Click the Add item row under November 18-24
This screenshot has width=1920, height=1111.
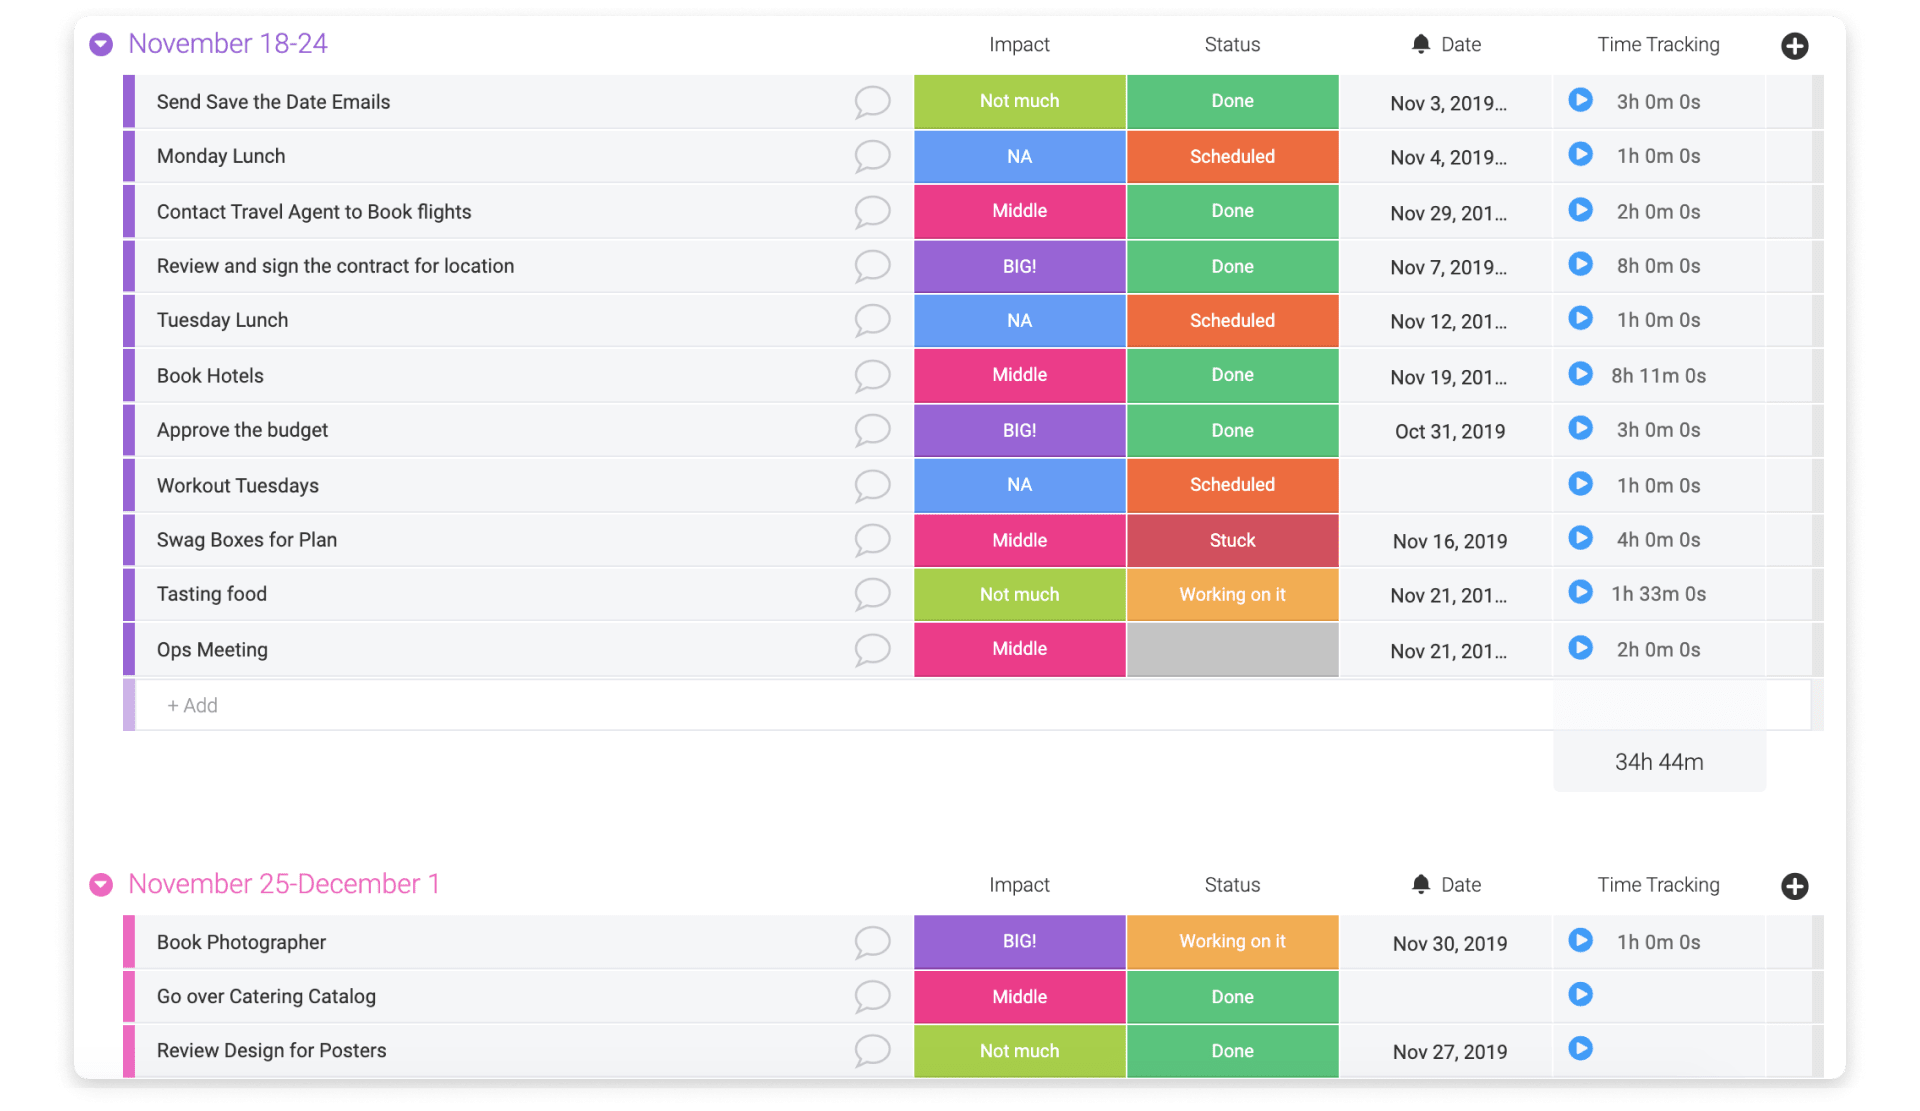pyautogui.click(x=192, y=705)
